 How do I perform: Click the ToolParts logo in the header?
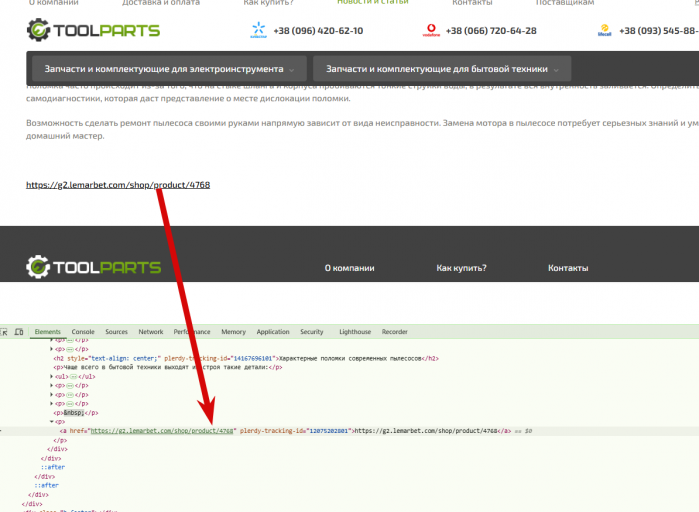[93, 30]
